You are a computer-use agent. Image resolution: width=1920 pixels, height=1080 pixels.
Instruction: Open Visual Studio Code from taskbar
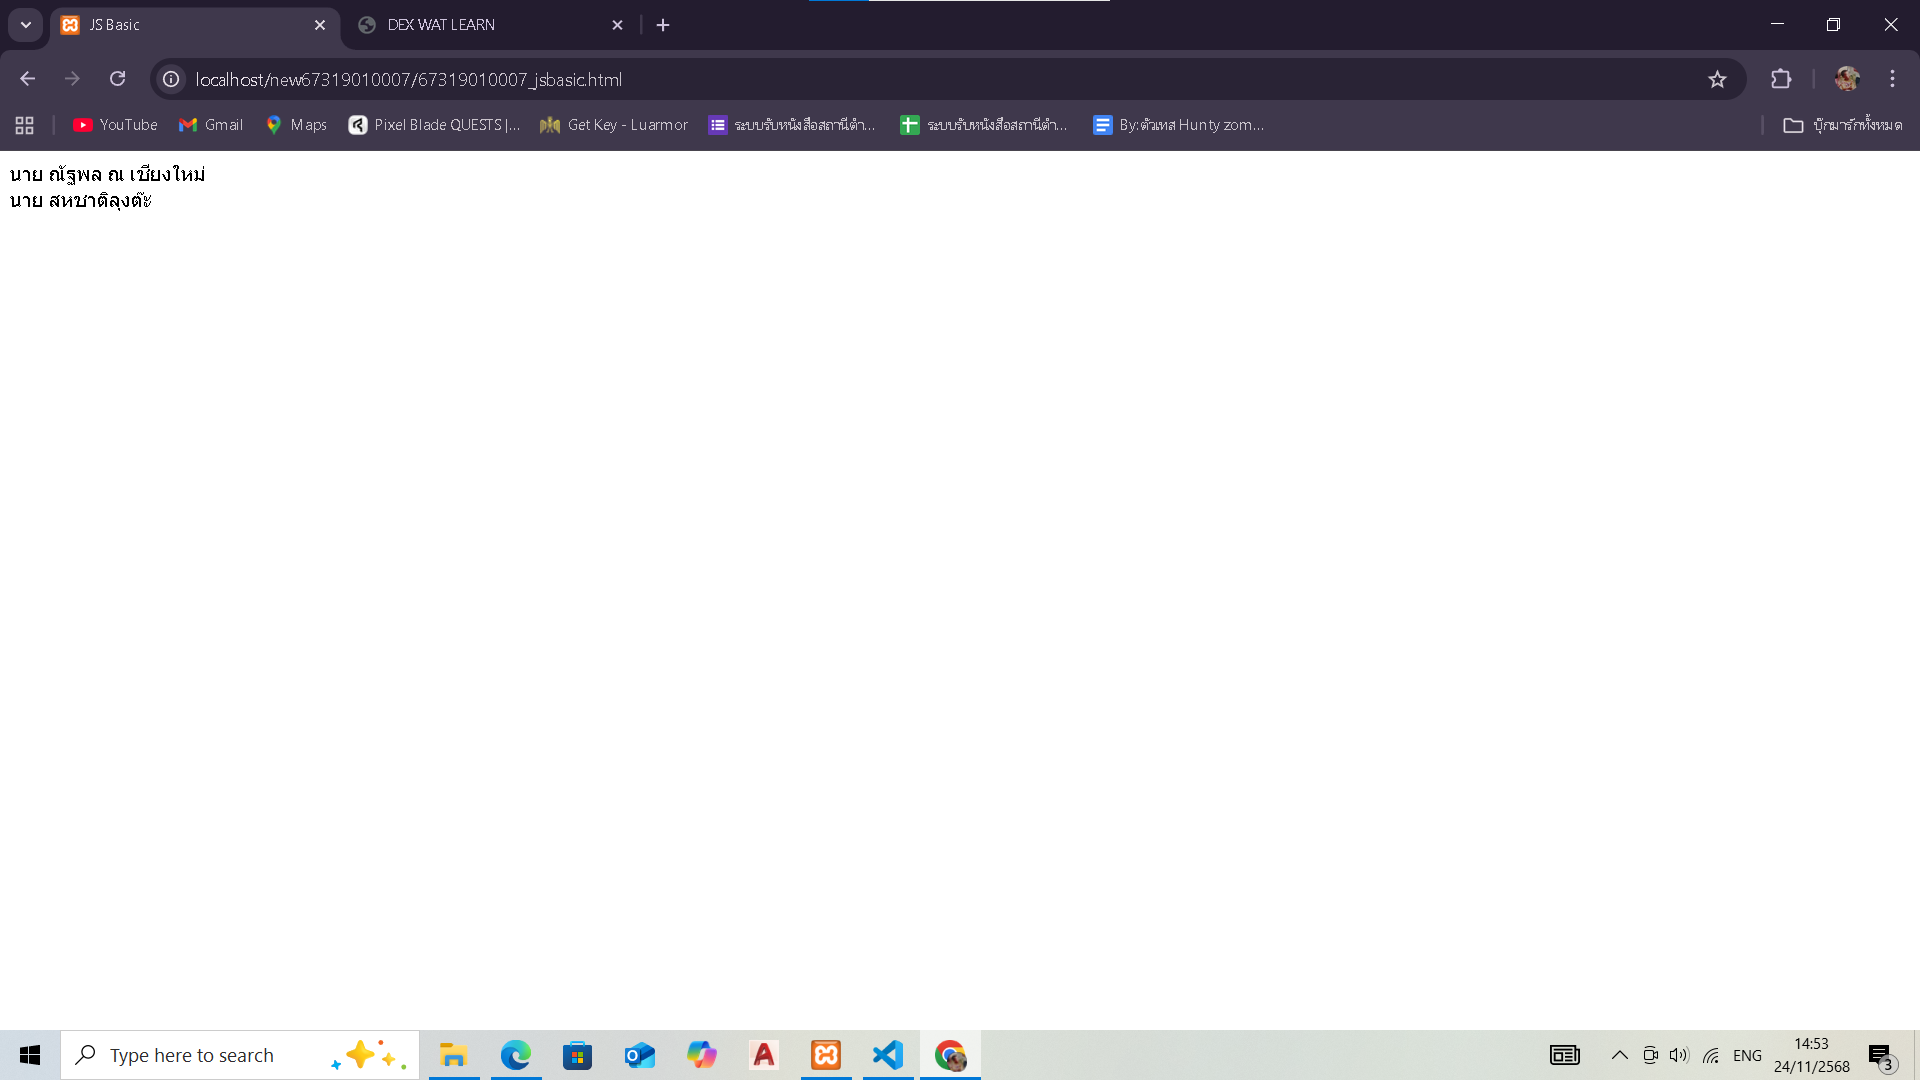pos(888,1055)
